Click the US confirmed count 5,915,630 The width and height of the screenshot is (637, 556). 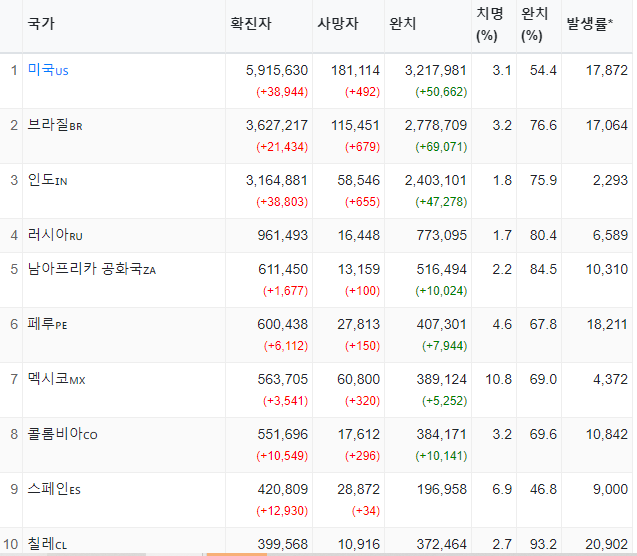click(276, 70)
